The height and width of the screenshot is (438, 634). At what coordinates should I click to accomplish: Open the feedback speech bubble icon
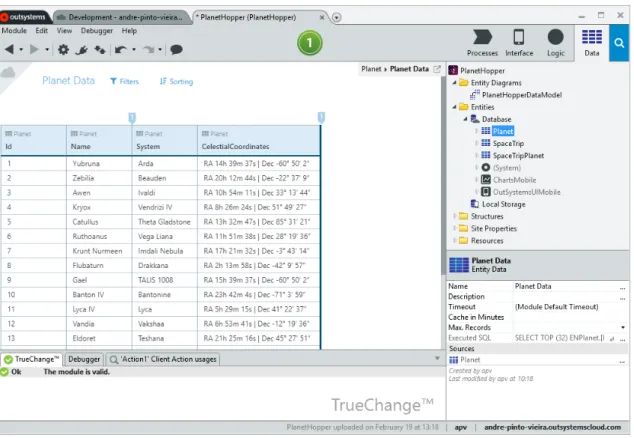tap(176, 49)
